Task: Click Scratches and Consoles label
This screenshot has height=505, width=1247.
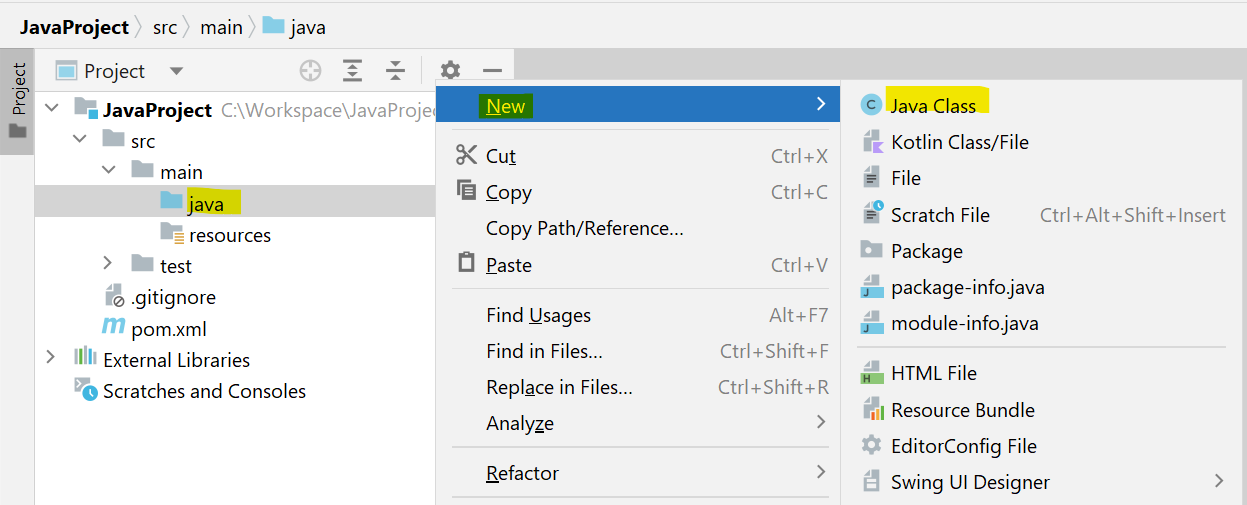Action: pyautogui.click(x=204, y=391)
